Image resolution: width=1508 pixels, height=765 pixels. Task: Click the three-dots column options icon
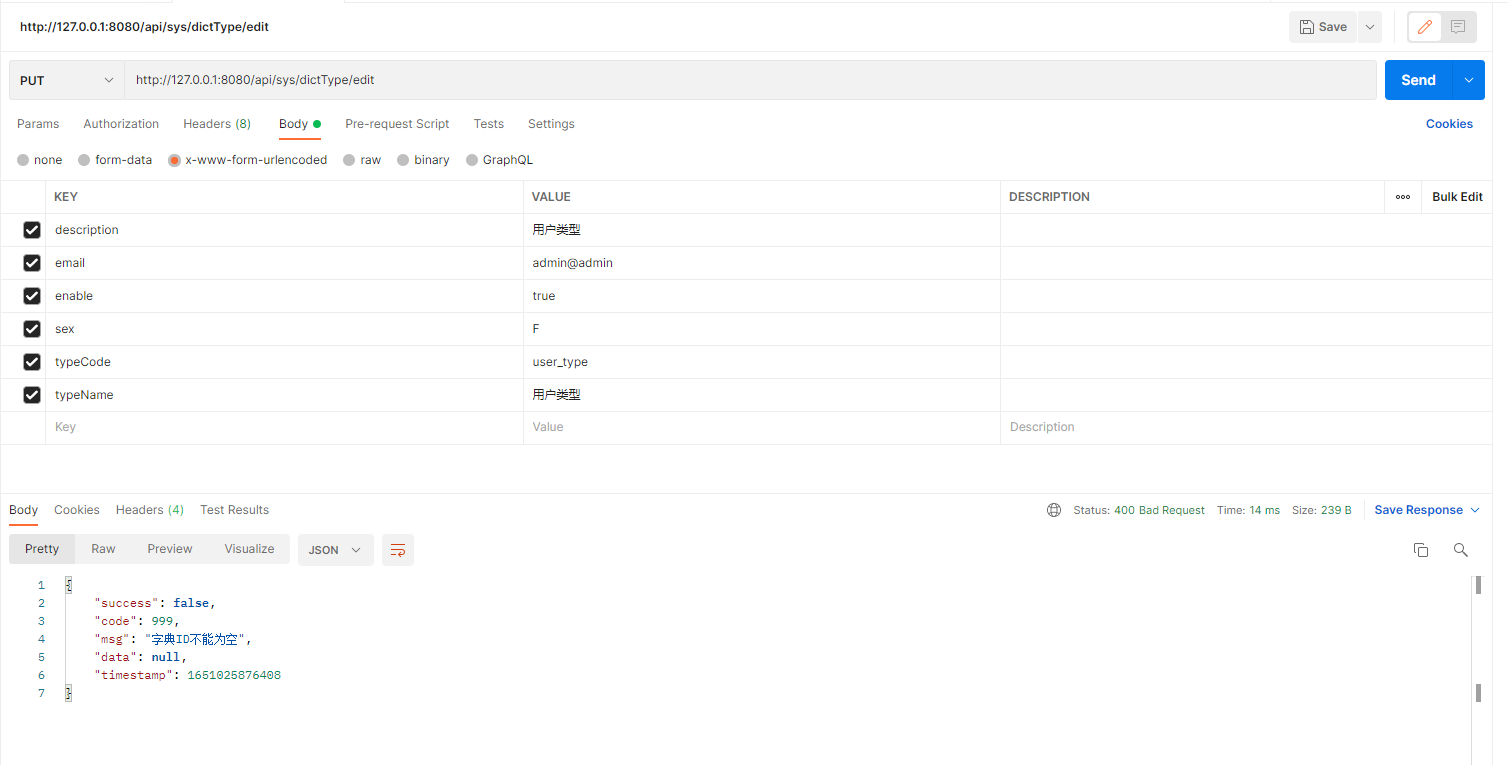pos(1403,197)
